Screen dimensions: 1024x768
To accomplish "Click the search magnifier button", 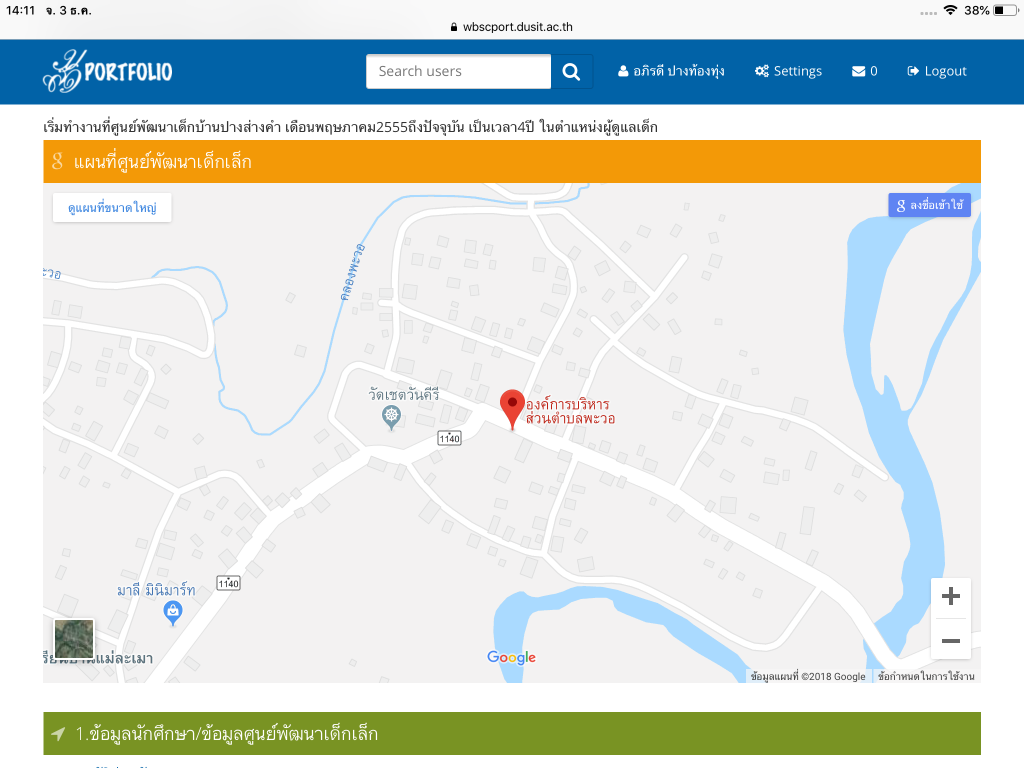I will tap(571, 71).
